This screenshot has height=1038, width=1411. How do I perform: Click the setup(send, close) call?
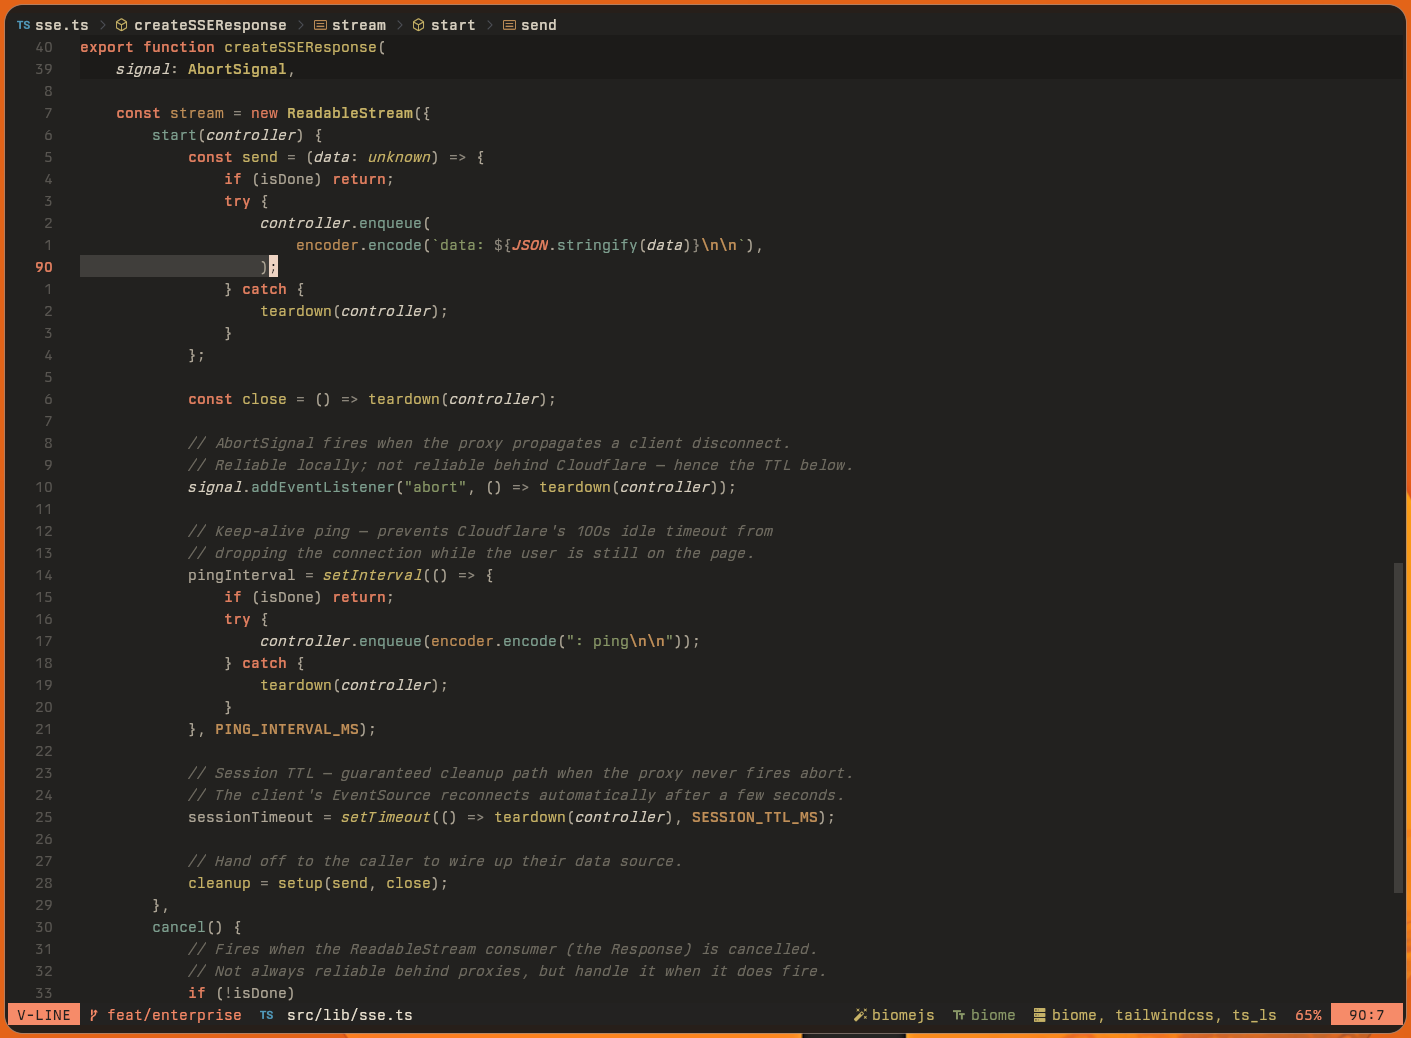click(359, 883)
